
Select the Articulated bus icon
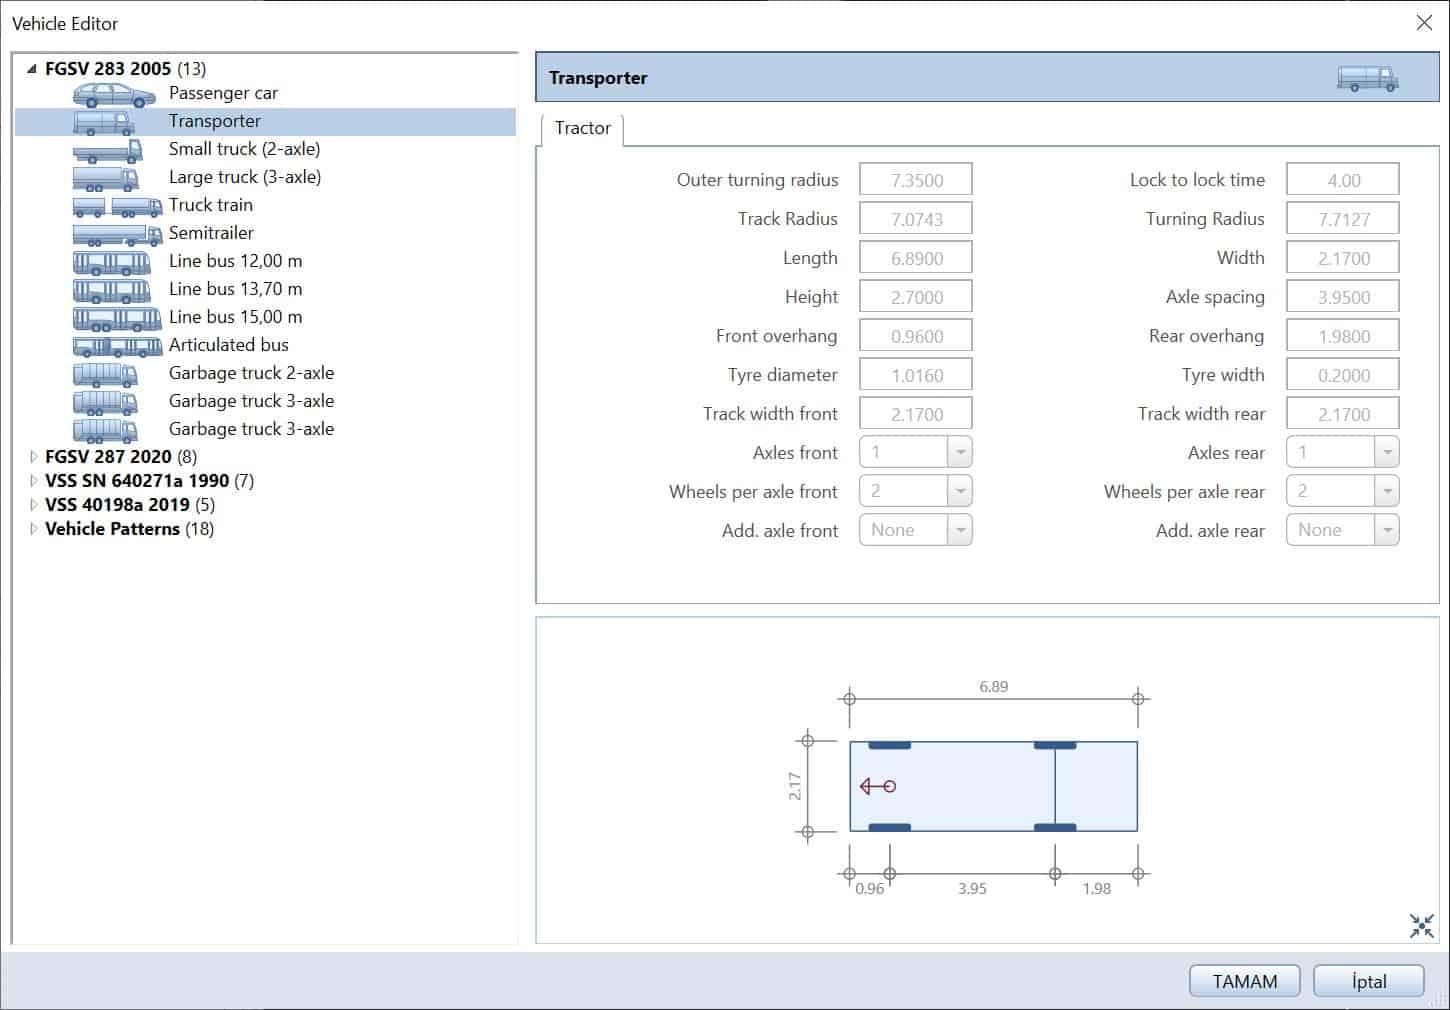click(x=117, y=346)
